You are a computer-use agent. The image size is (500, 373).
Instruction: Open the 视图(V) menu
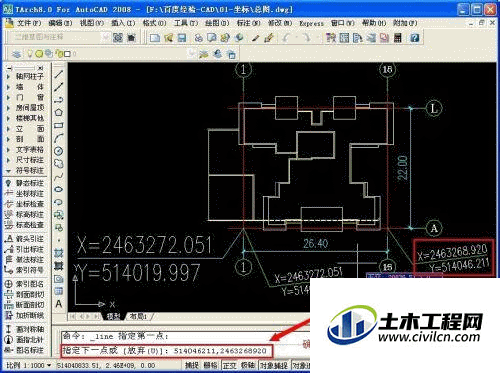click(92, 23)
